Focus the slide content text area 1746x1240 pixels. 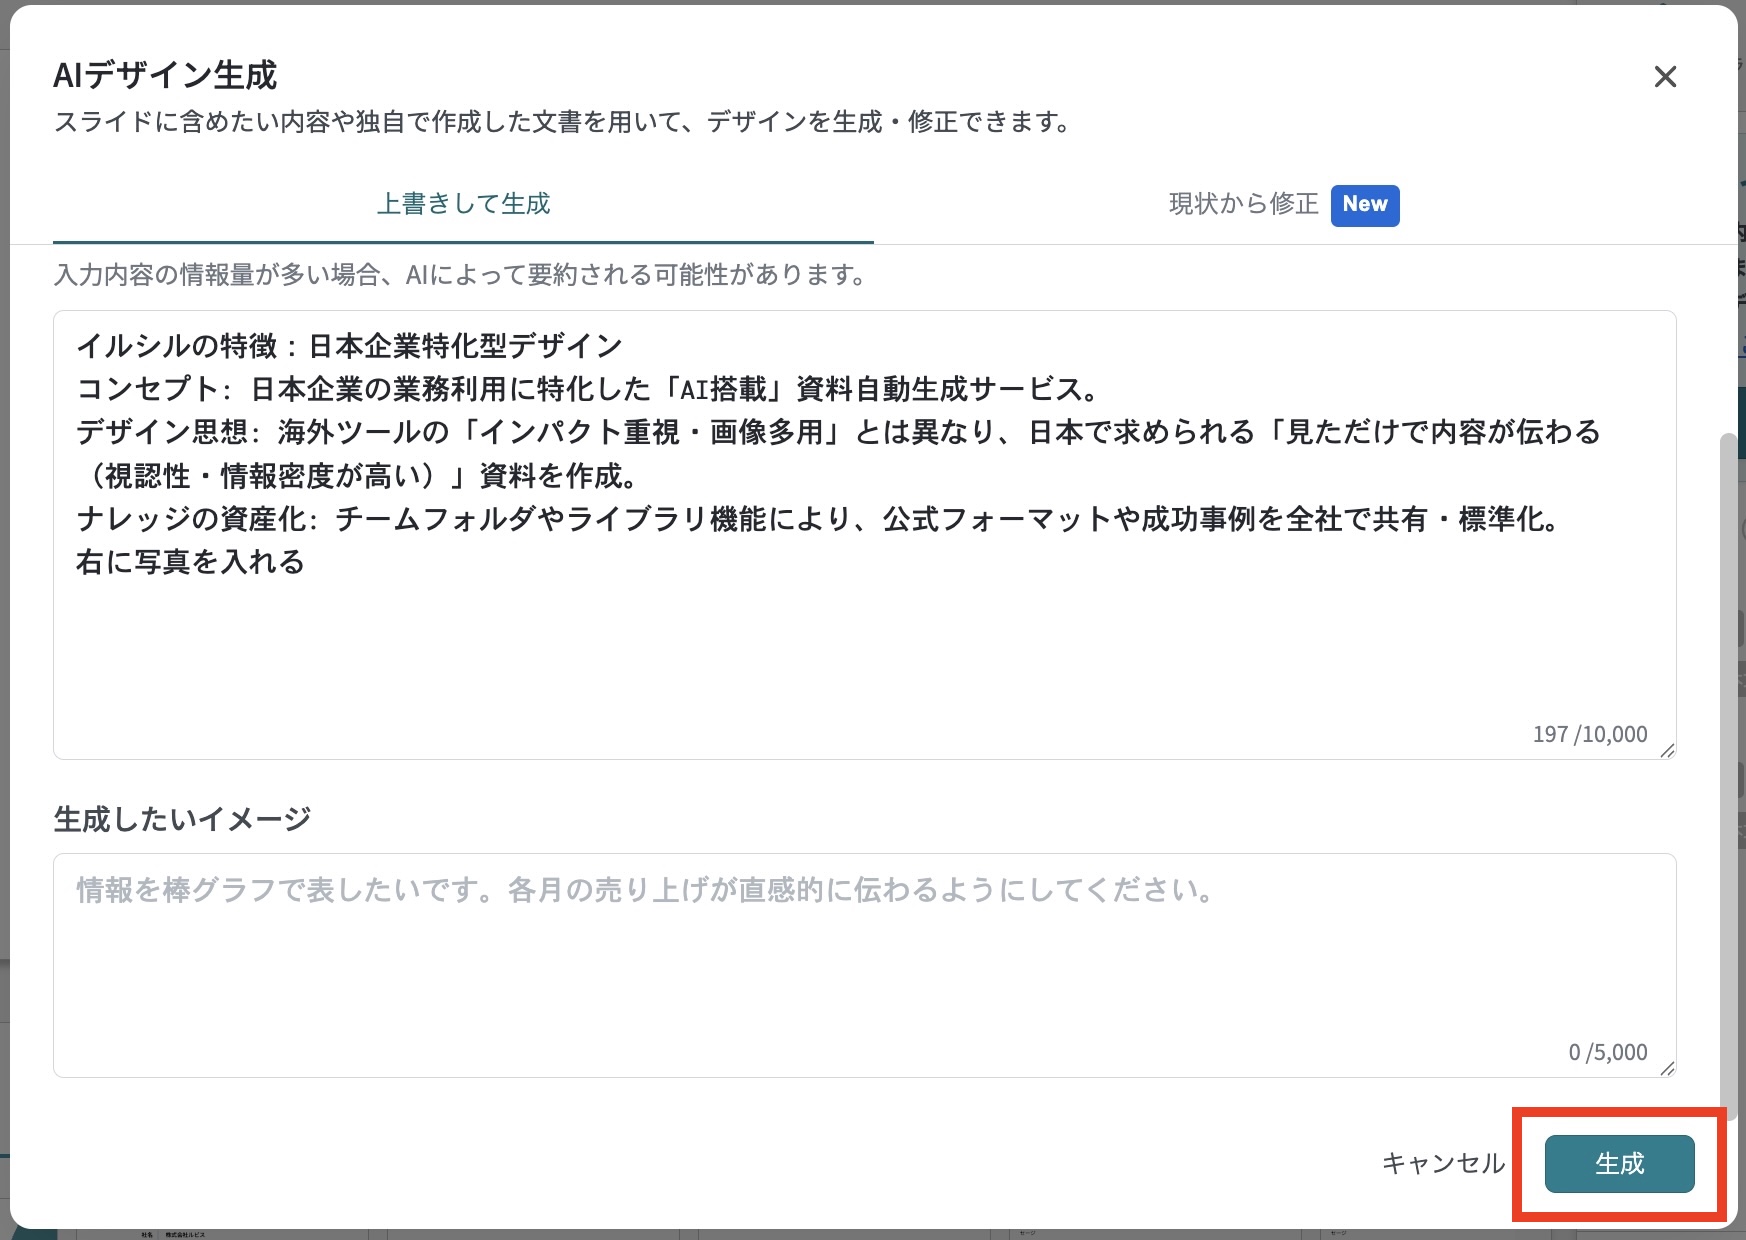(x=864, y=535)
